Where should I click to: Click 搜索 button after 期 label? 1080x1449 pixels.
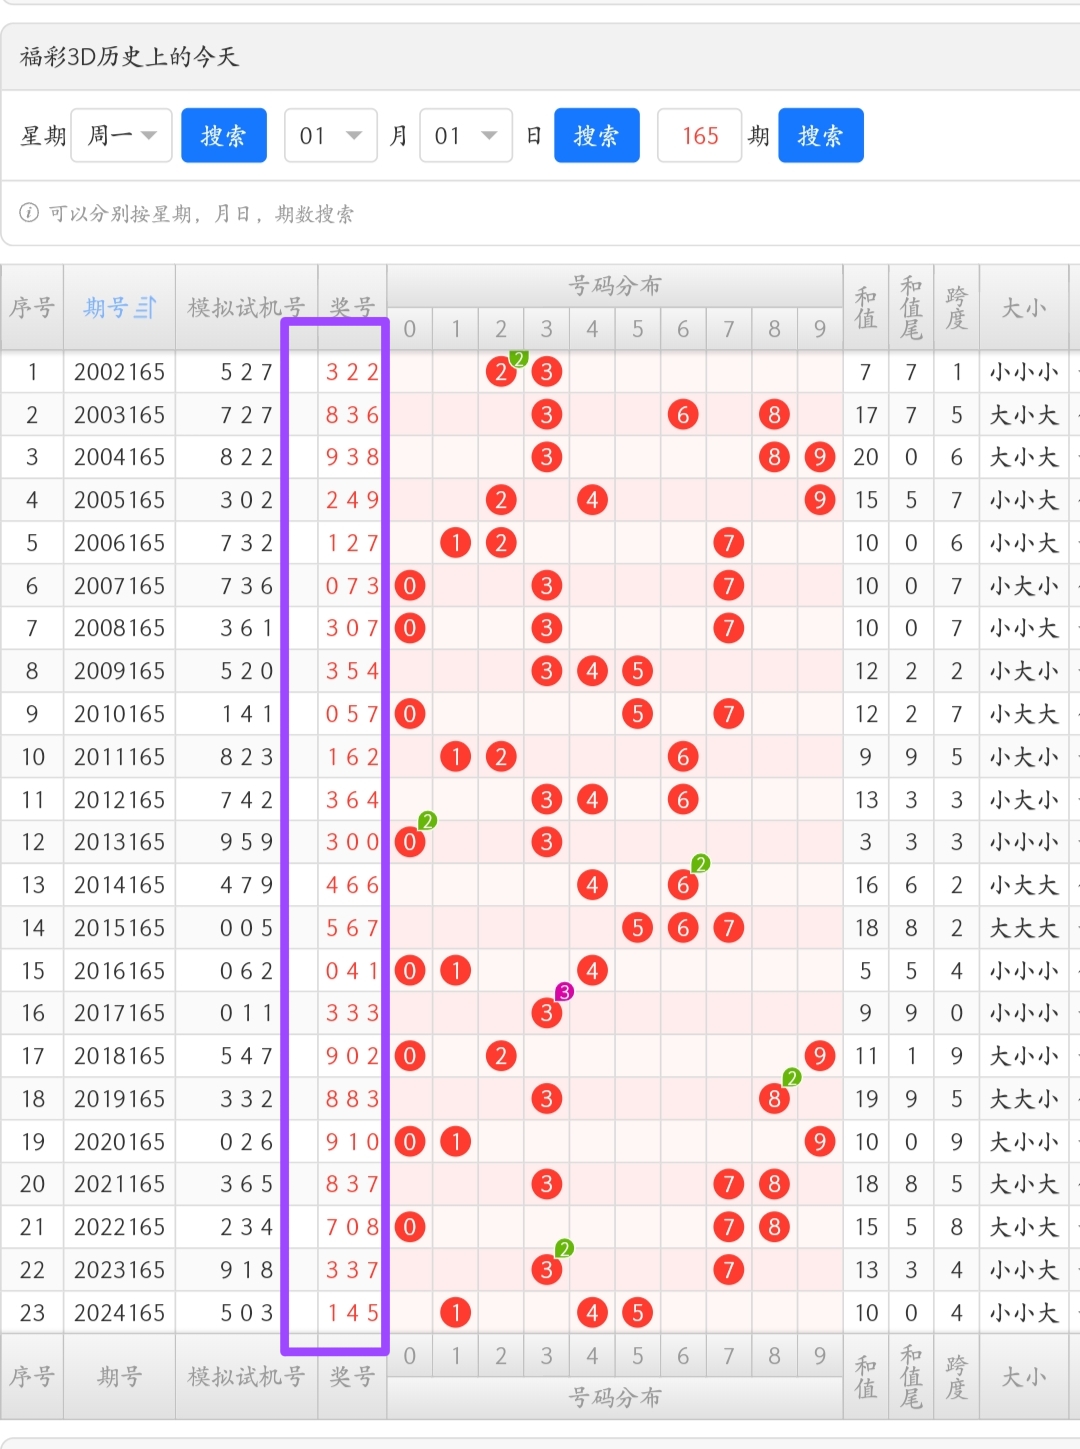[821, 135]
